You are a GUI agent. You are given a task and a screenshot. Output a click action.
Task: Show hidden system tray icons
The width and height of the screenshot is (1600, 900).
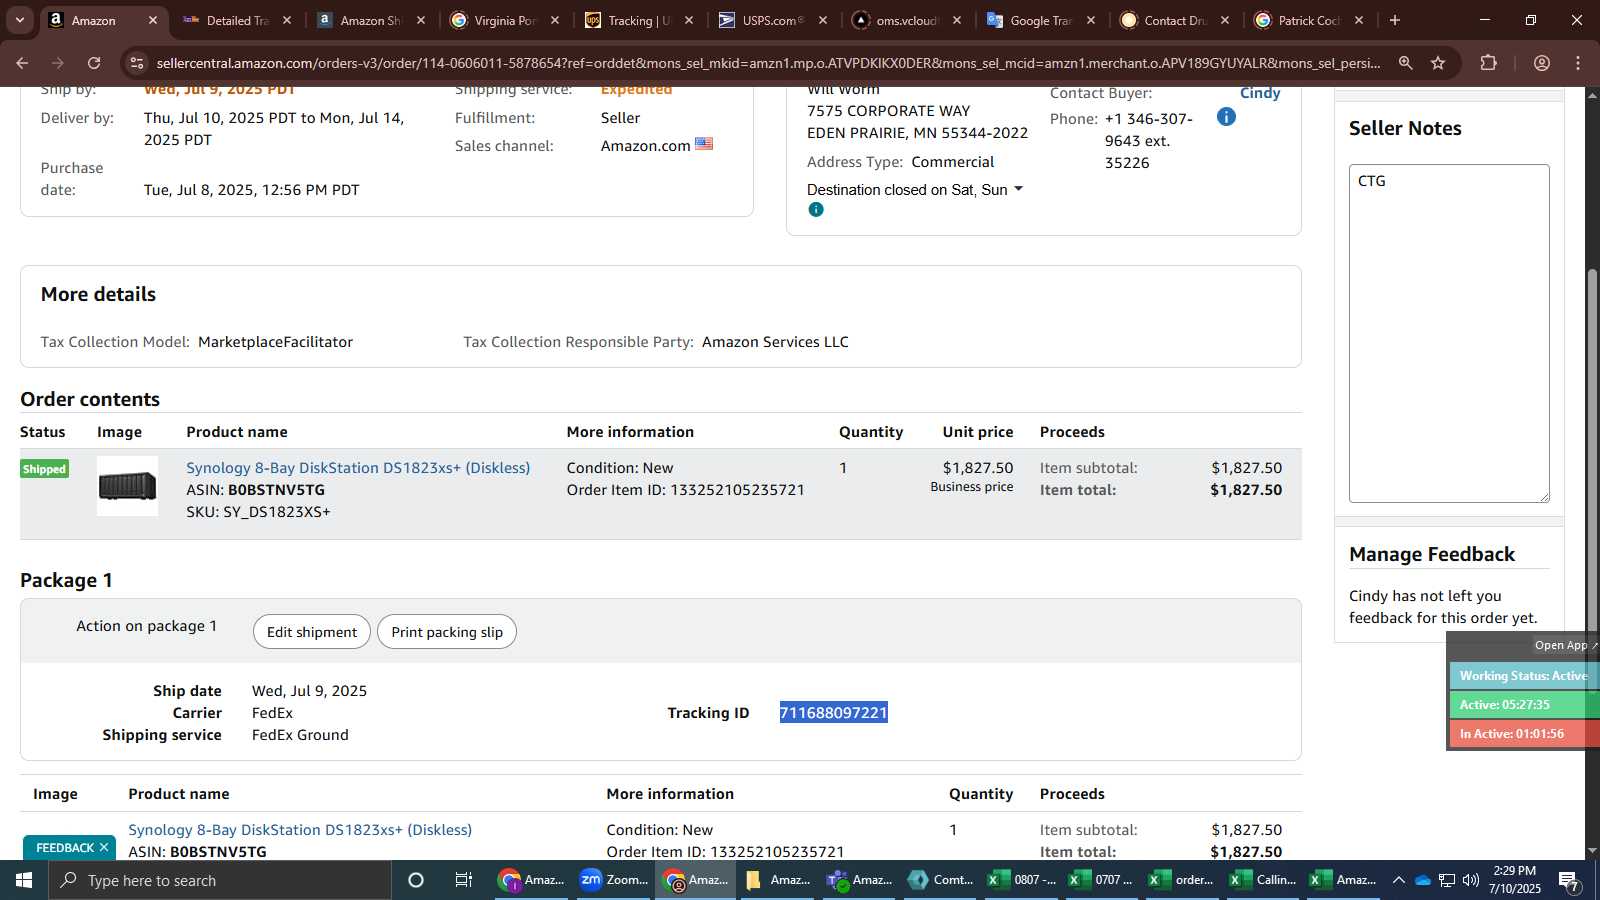click(1398, 880)
